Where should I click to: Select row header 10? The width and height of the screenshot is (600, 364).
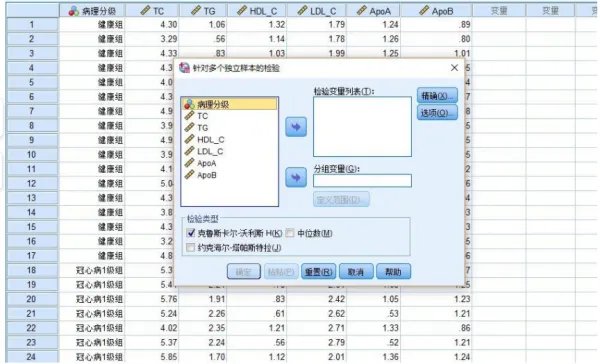(32, 155)
